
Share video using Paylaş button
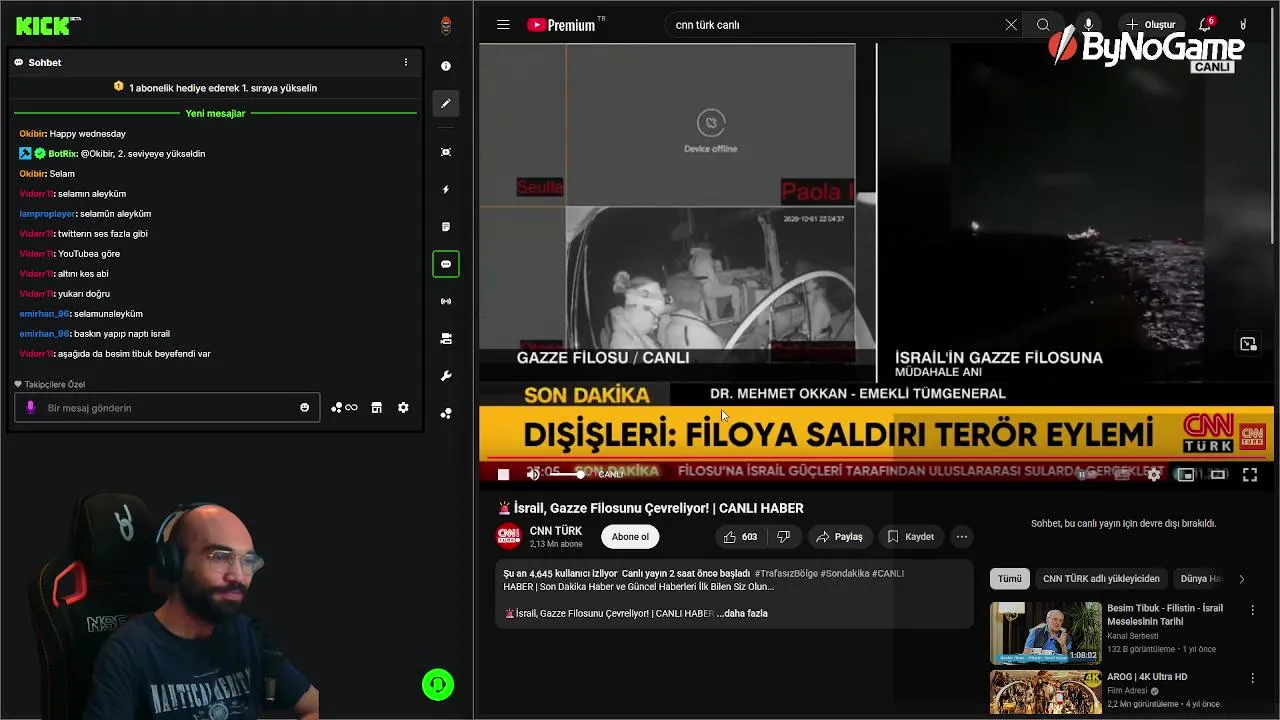click(x=839, y=537)
